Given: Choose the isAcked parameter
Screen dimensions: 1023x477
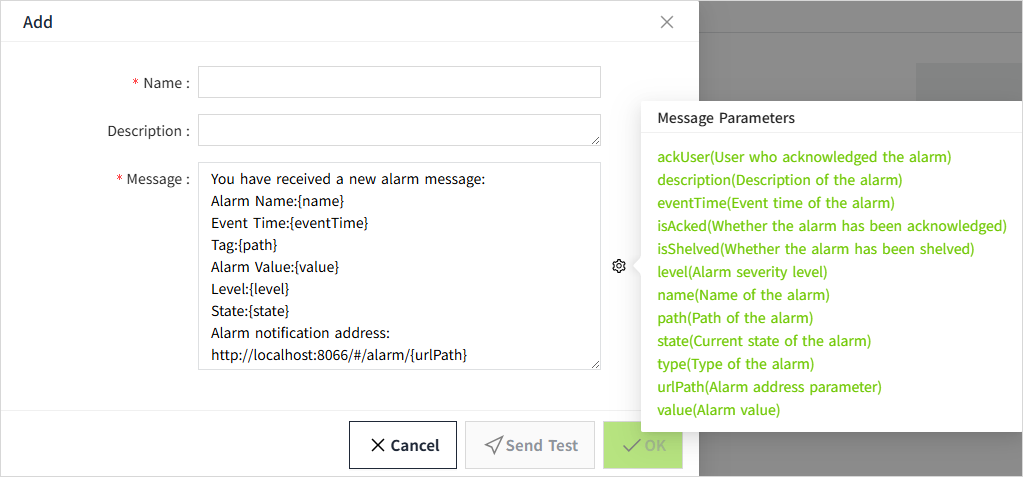Looking at the screenshot, I should coord(831,226).
